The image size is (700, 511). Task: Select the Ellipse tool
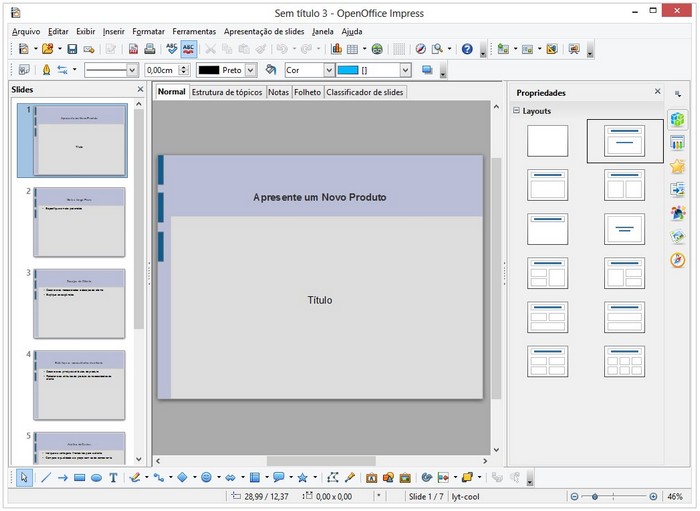point(96,478)
